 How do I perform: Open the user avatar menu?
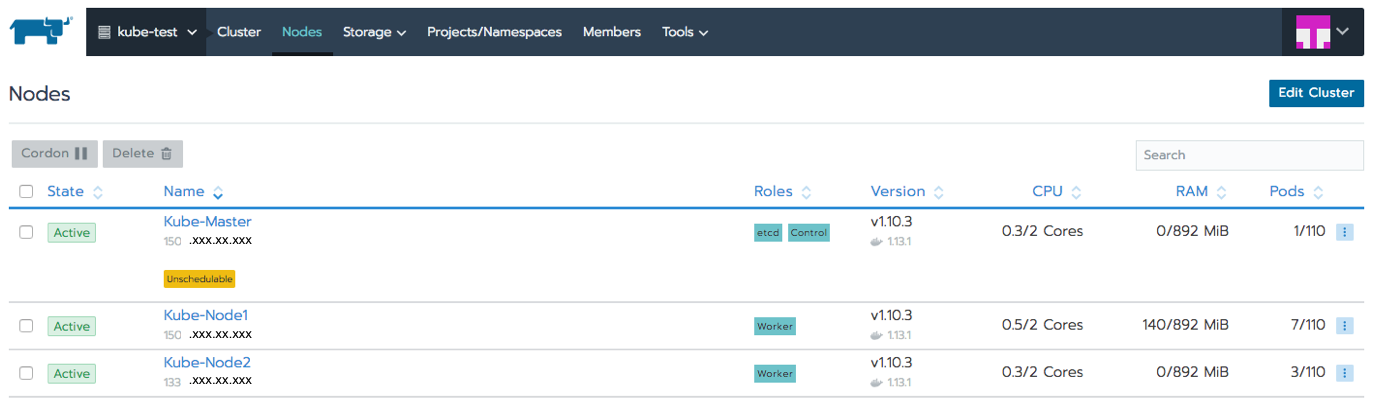[x=1321, y=32]
